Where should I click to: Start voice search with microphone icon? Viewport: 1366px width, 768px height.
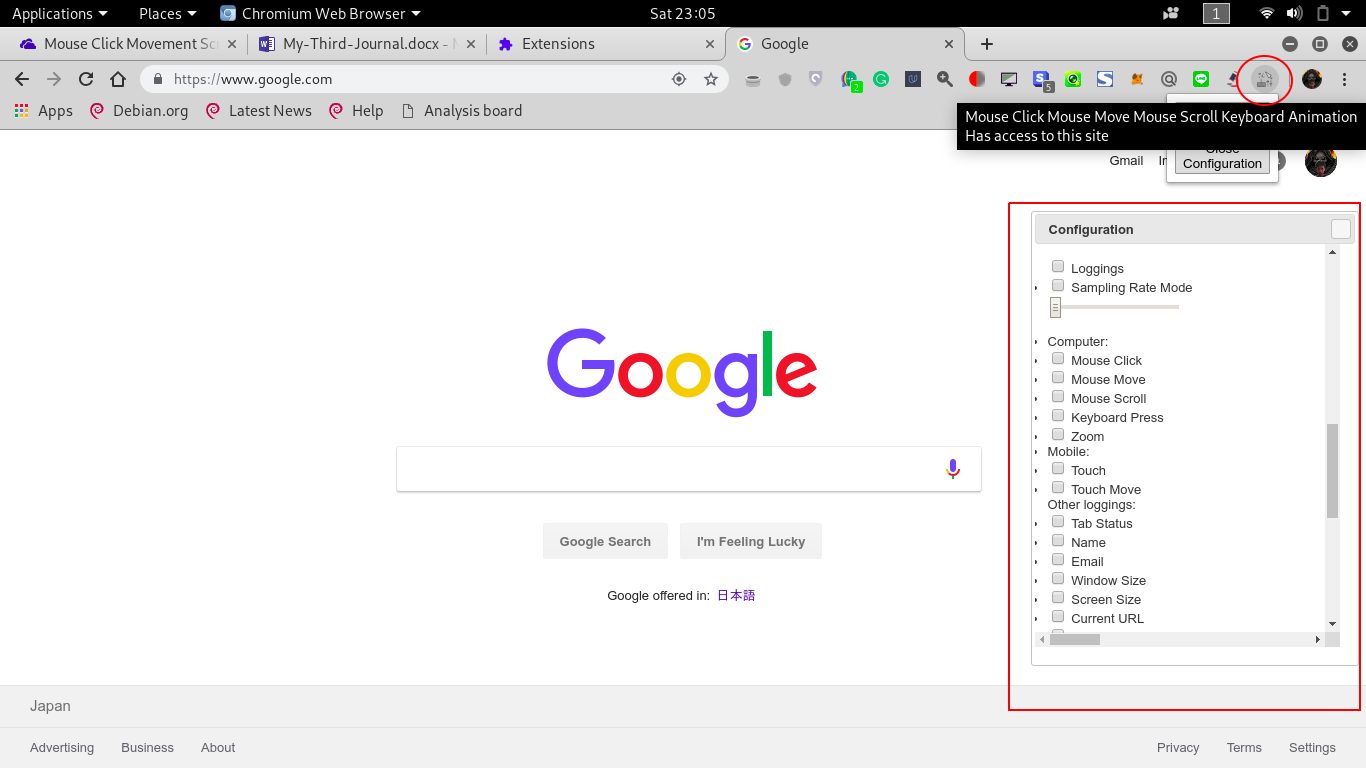[953, 469]
